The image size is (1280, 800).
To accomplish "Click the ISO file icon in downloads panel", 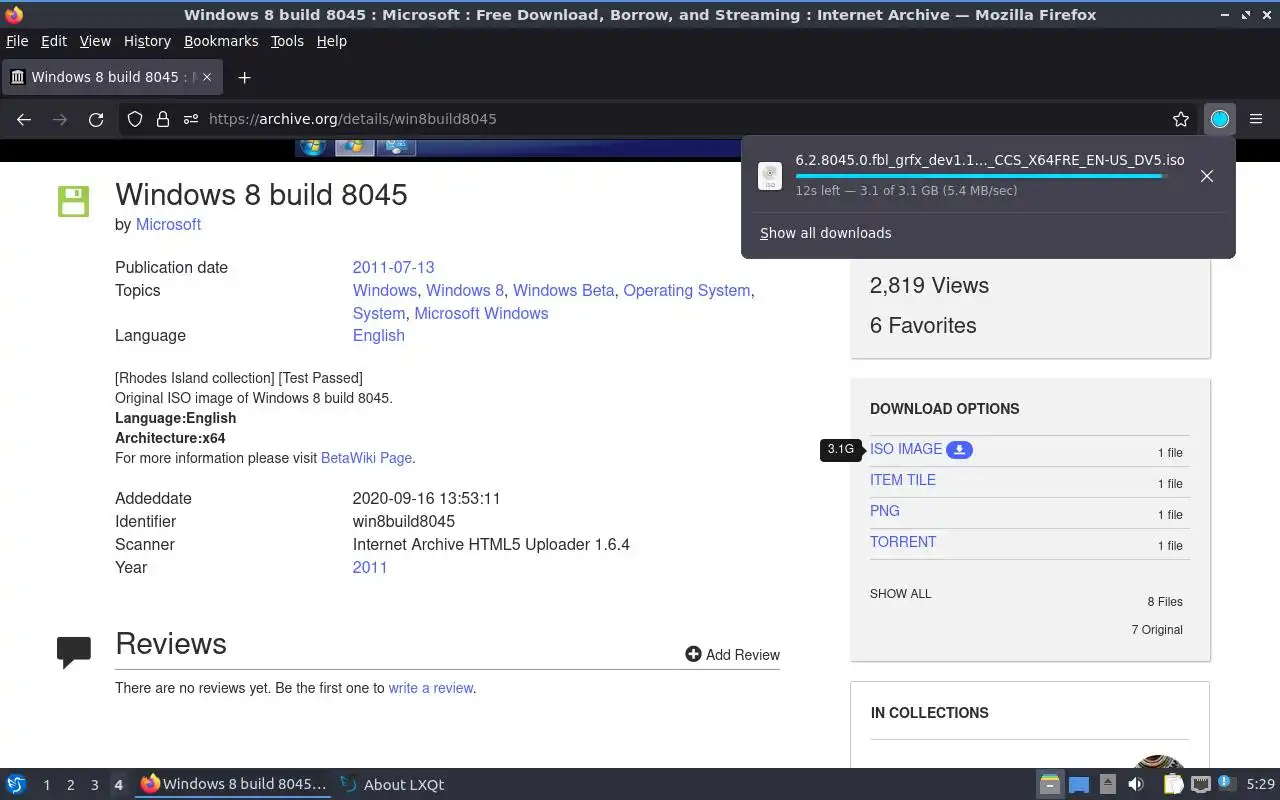I will [x=770, y=176].
